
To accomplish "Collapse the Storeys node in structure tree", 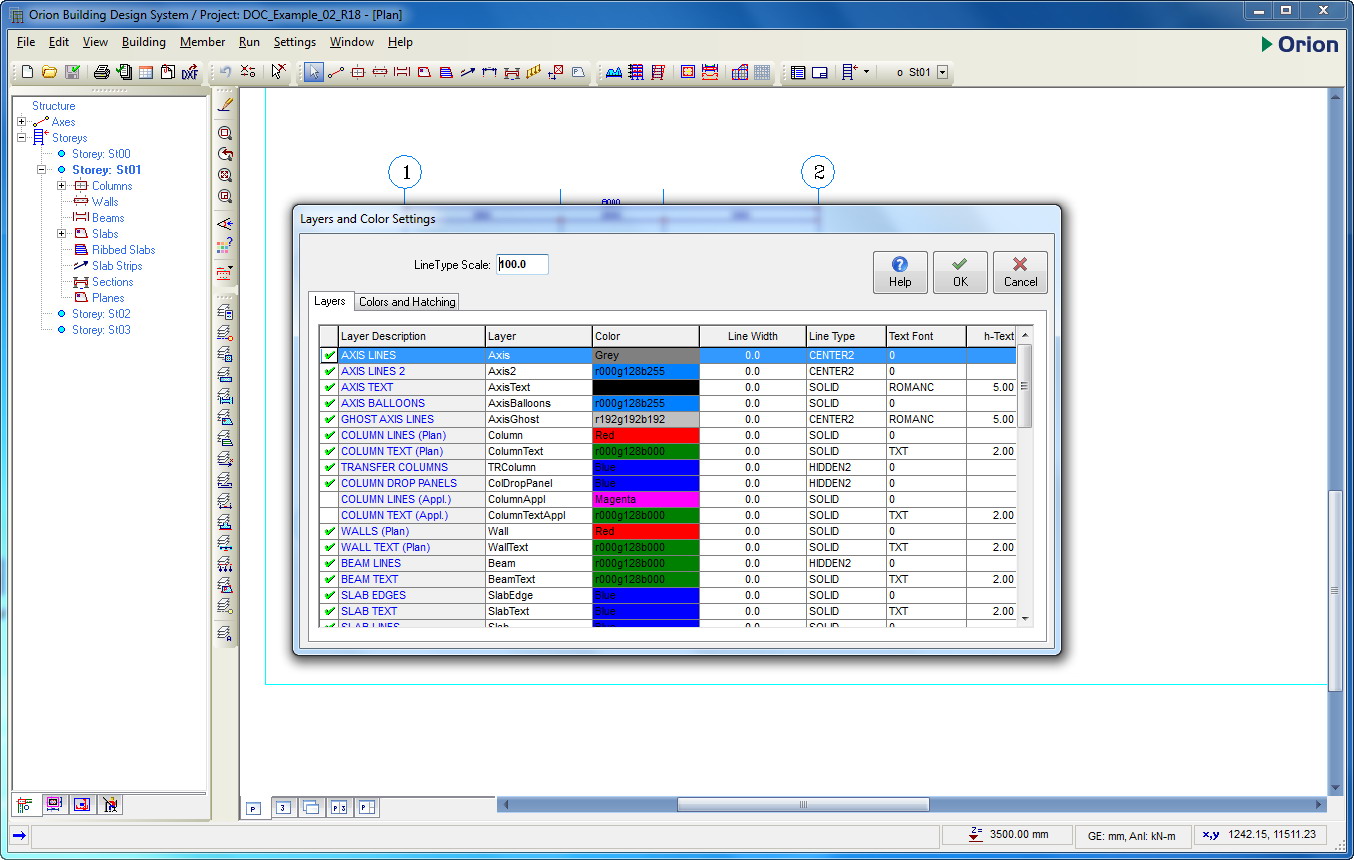I will 21,138.
